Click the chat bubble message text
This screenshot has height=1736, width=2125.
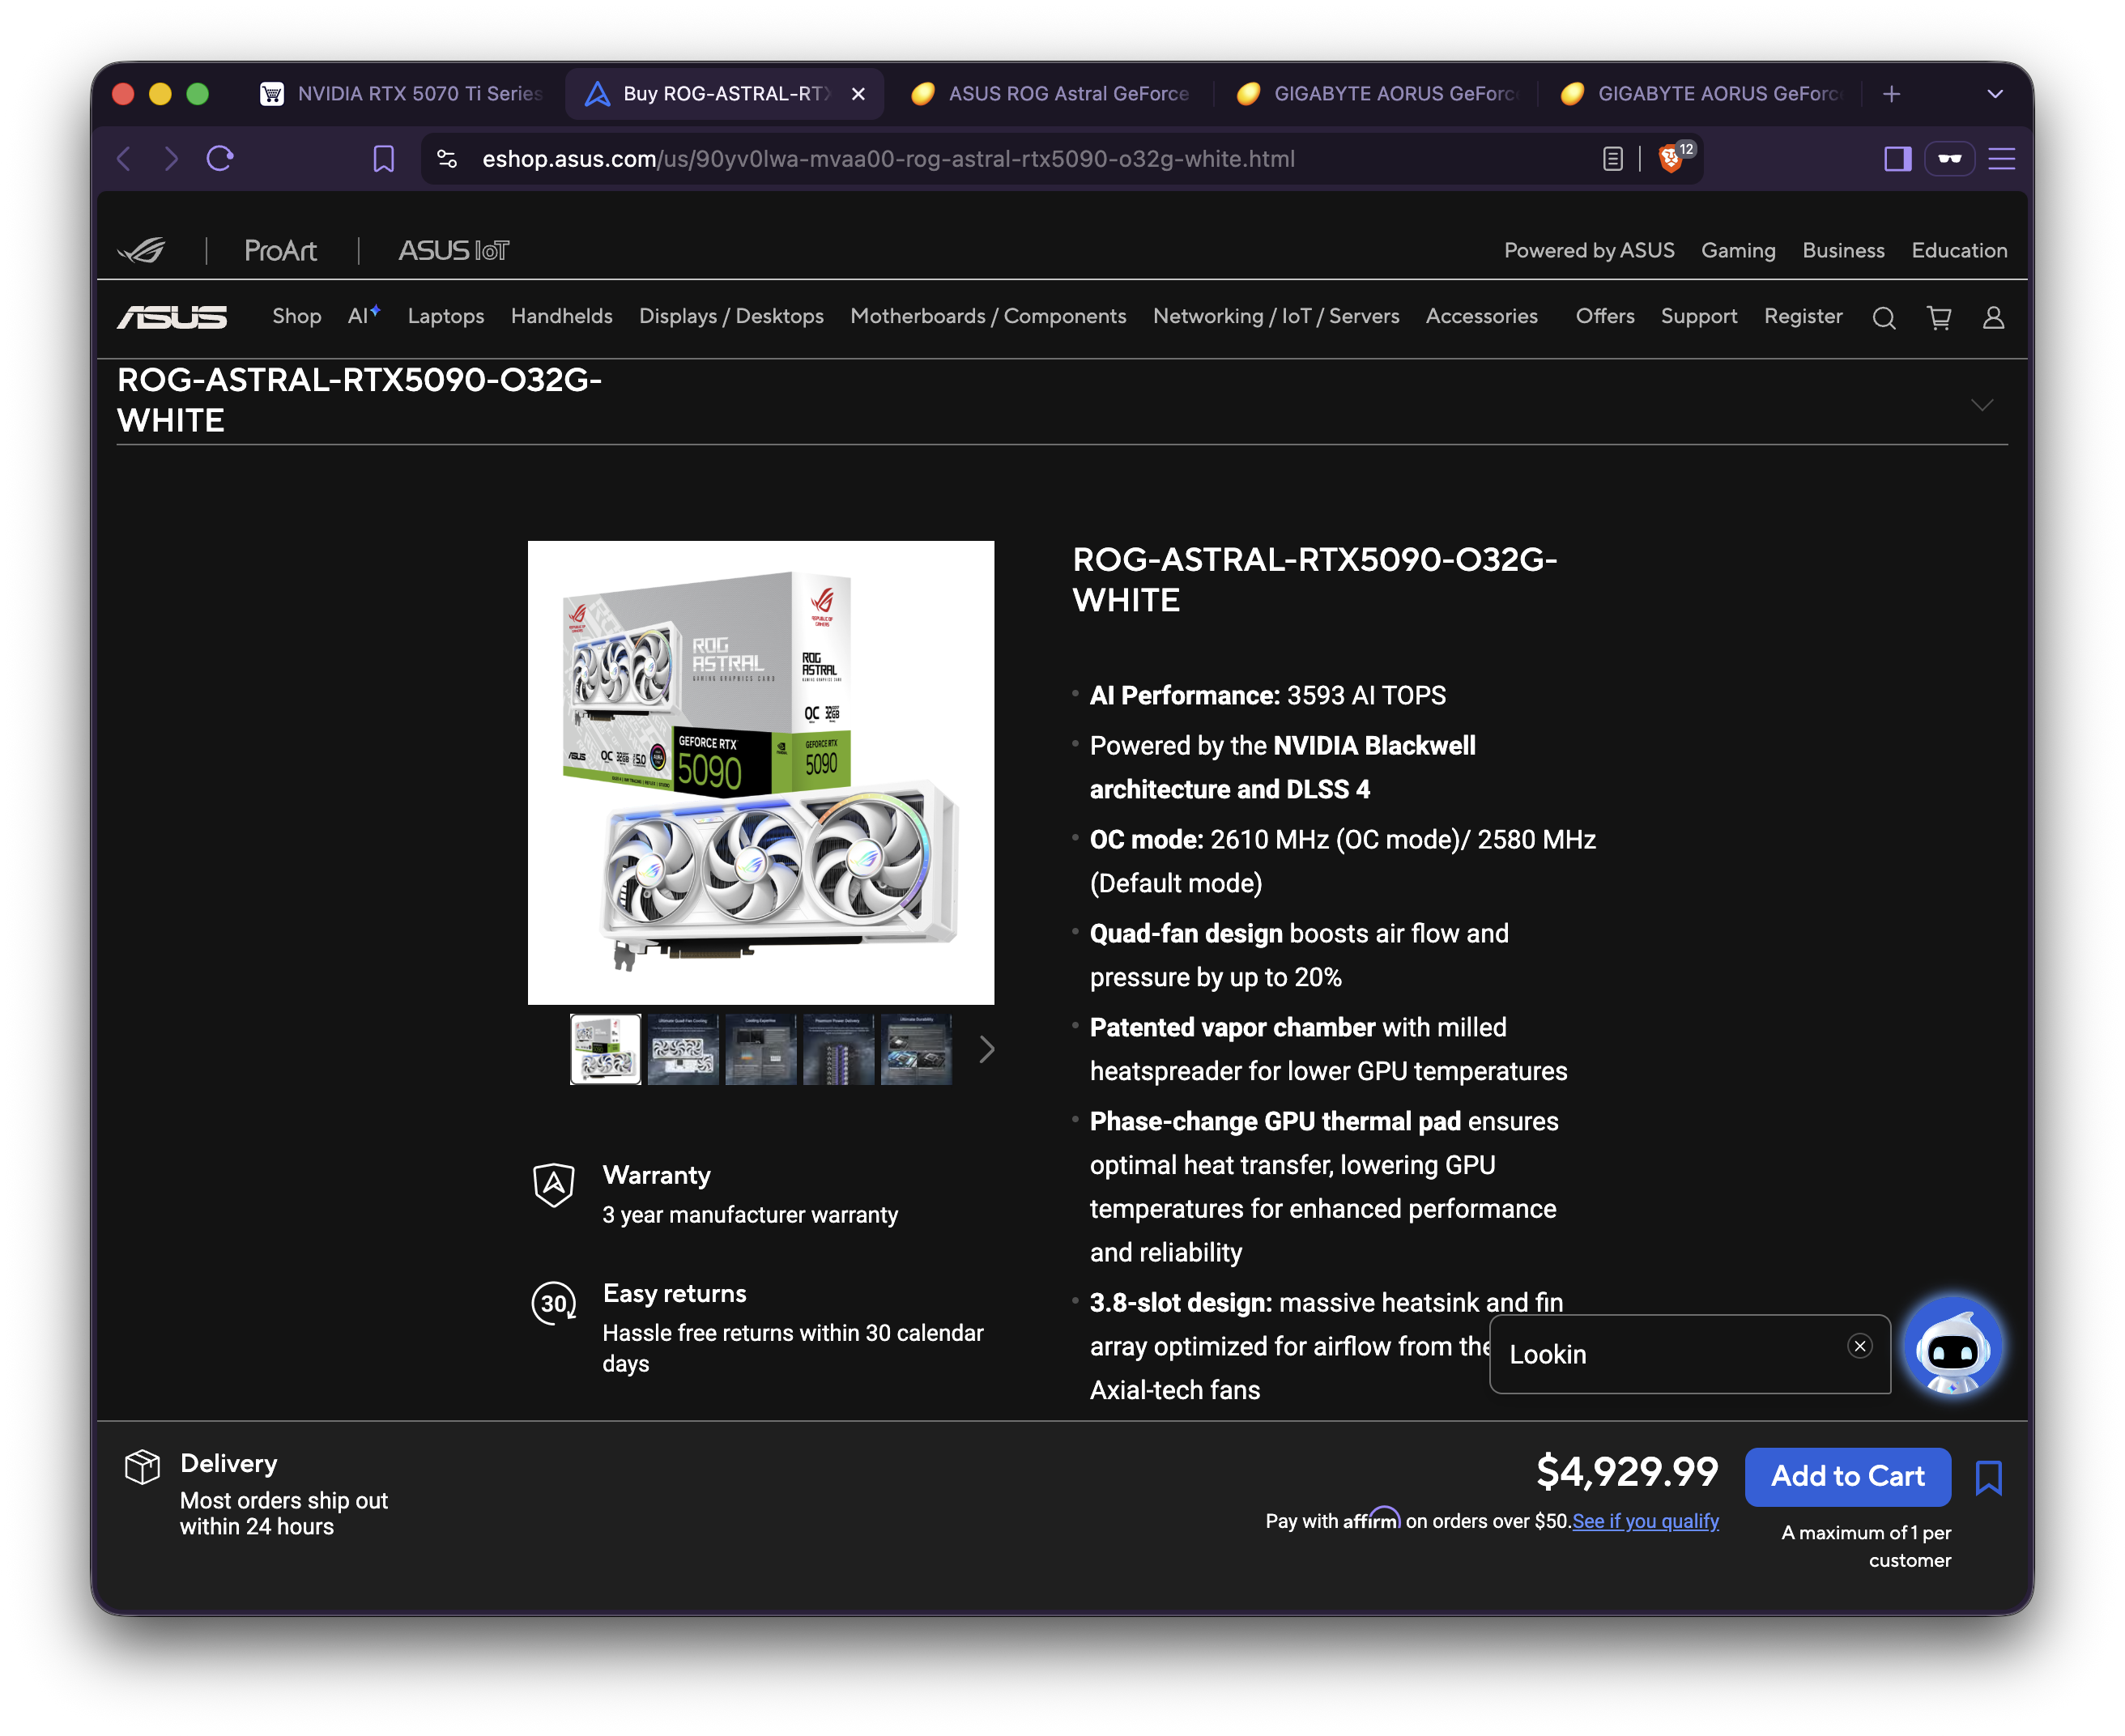1547,1354
